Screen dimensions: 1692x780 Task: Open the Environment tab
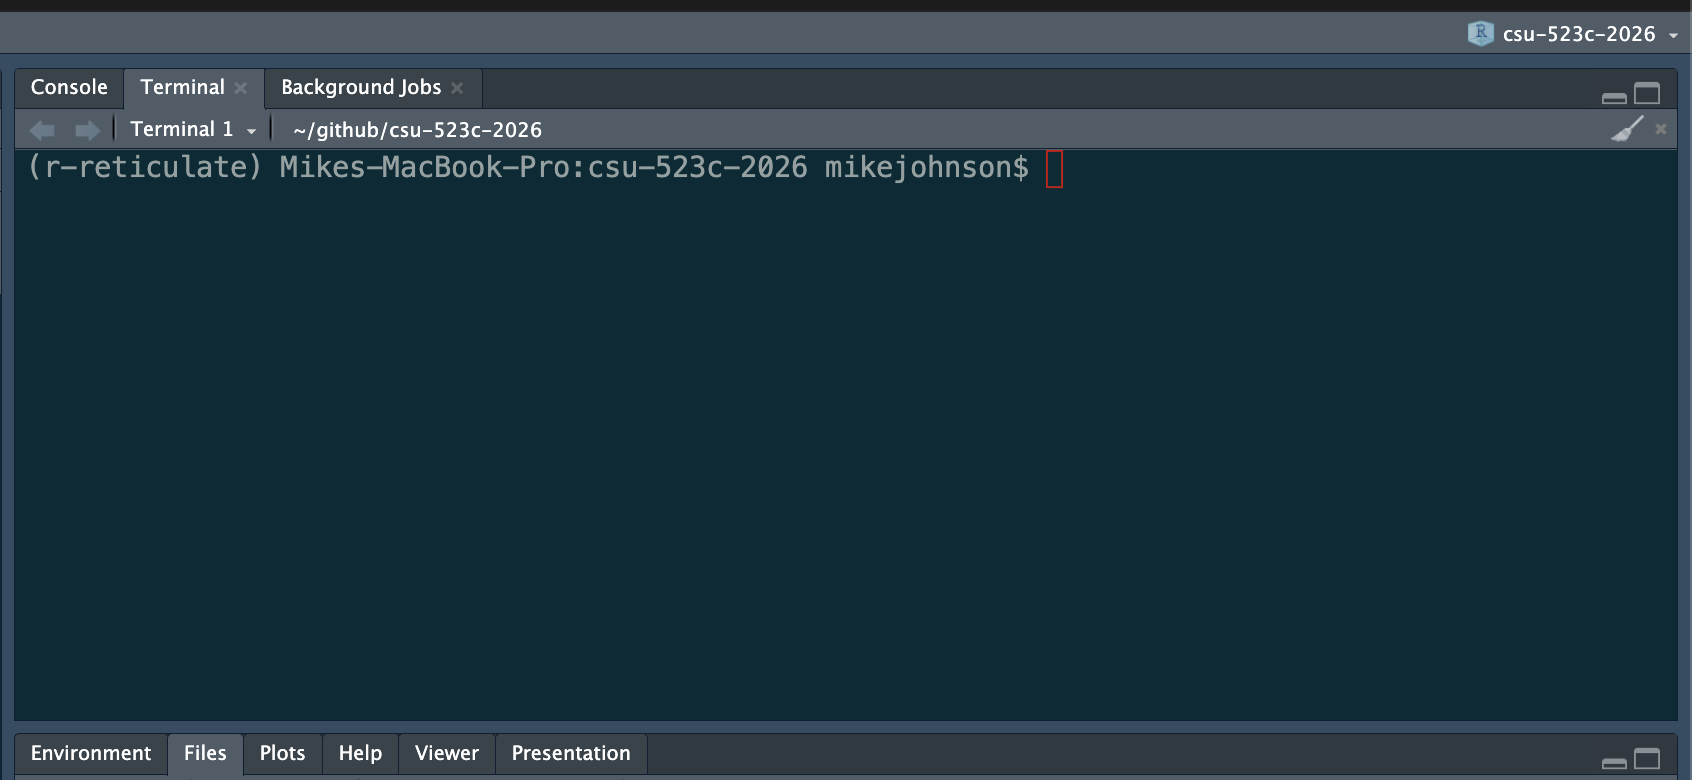(x=91, y=753)
